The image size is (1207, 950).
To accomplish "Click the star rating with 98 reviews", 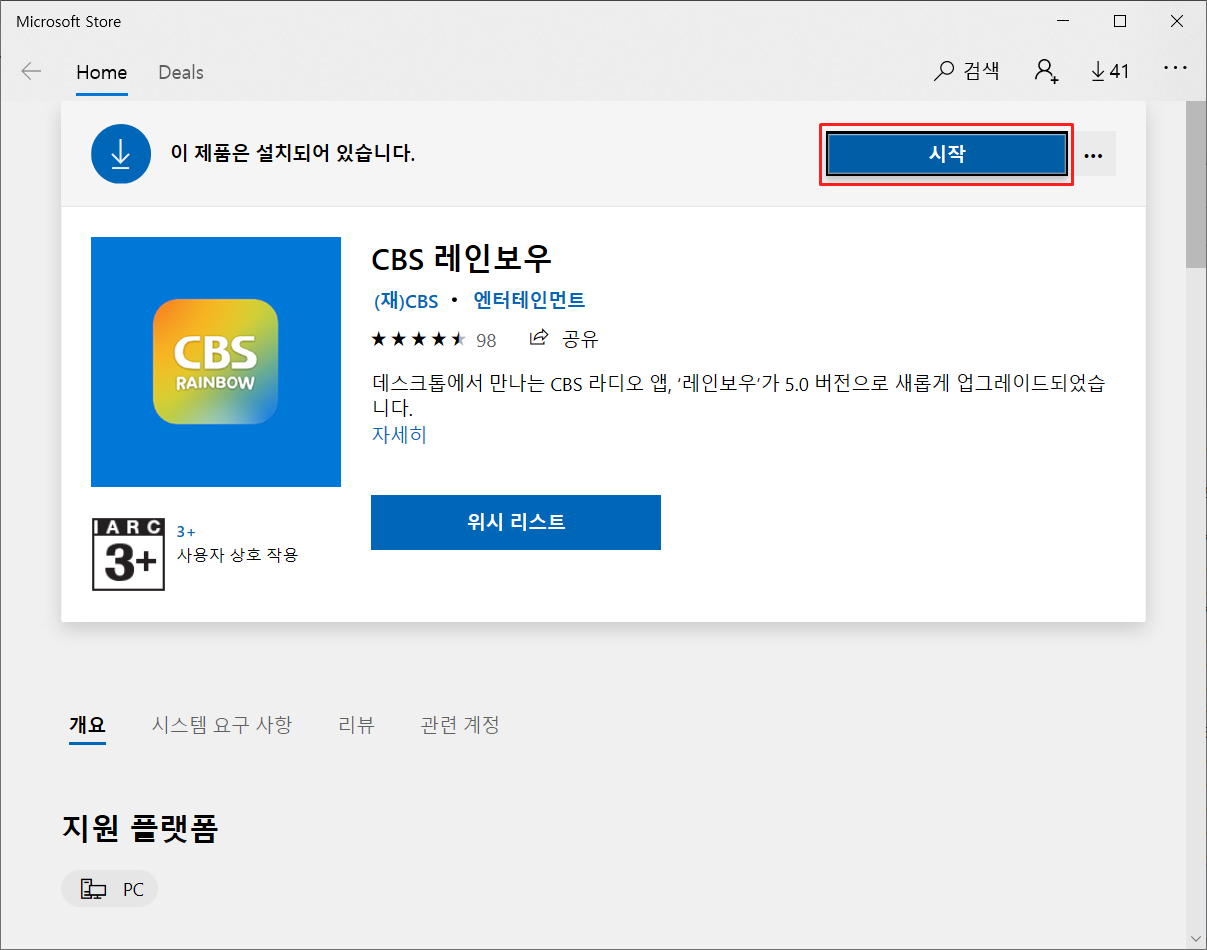I will coord(434,339).
